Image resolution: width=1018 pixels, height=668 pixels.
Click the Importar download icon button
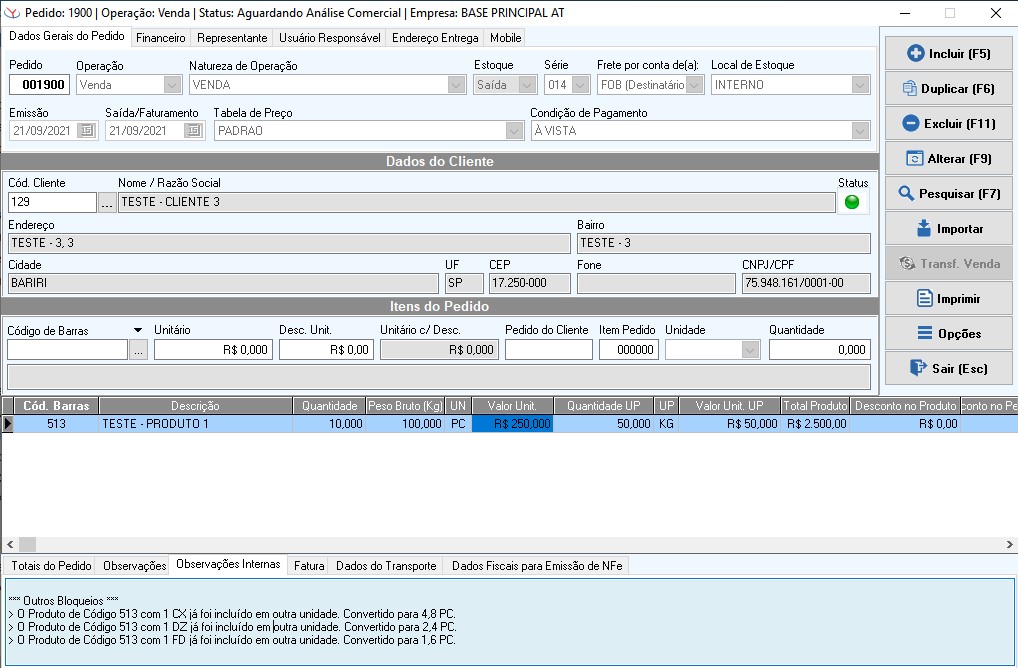947,229
